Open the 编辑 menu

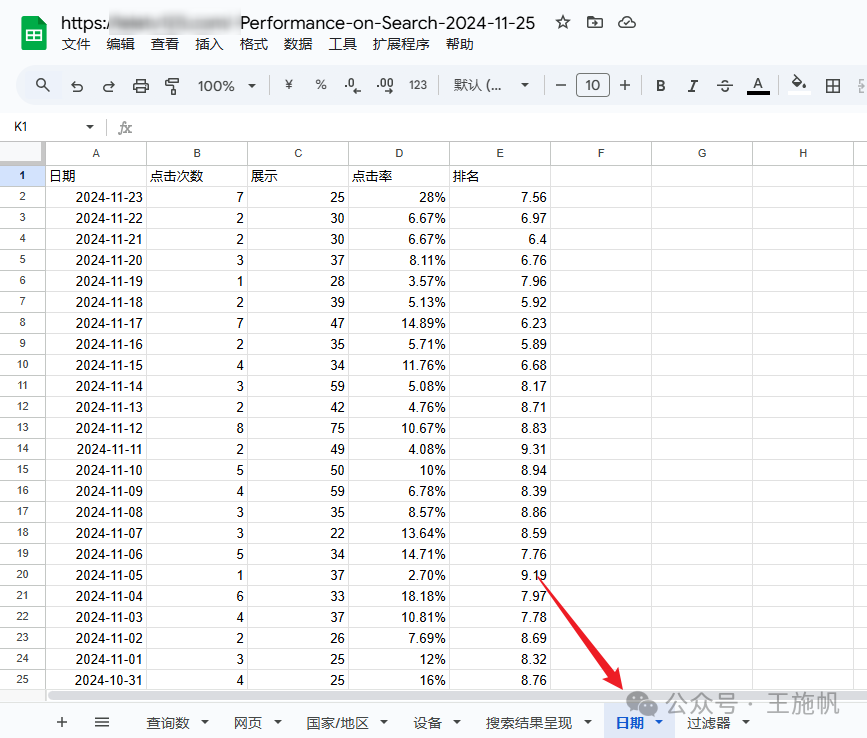(x=121, y=44)
